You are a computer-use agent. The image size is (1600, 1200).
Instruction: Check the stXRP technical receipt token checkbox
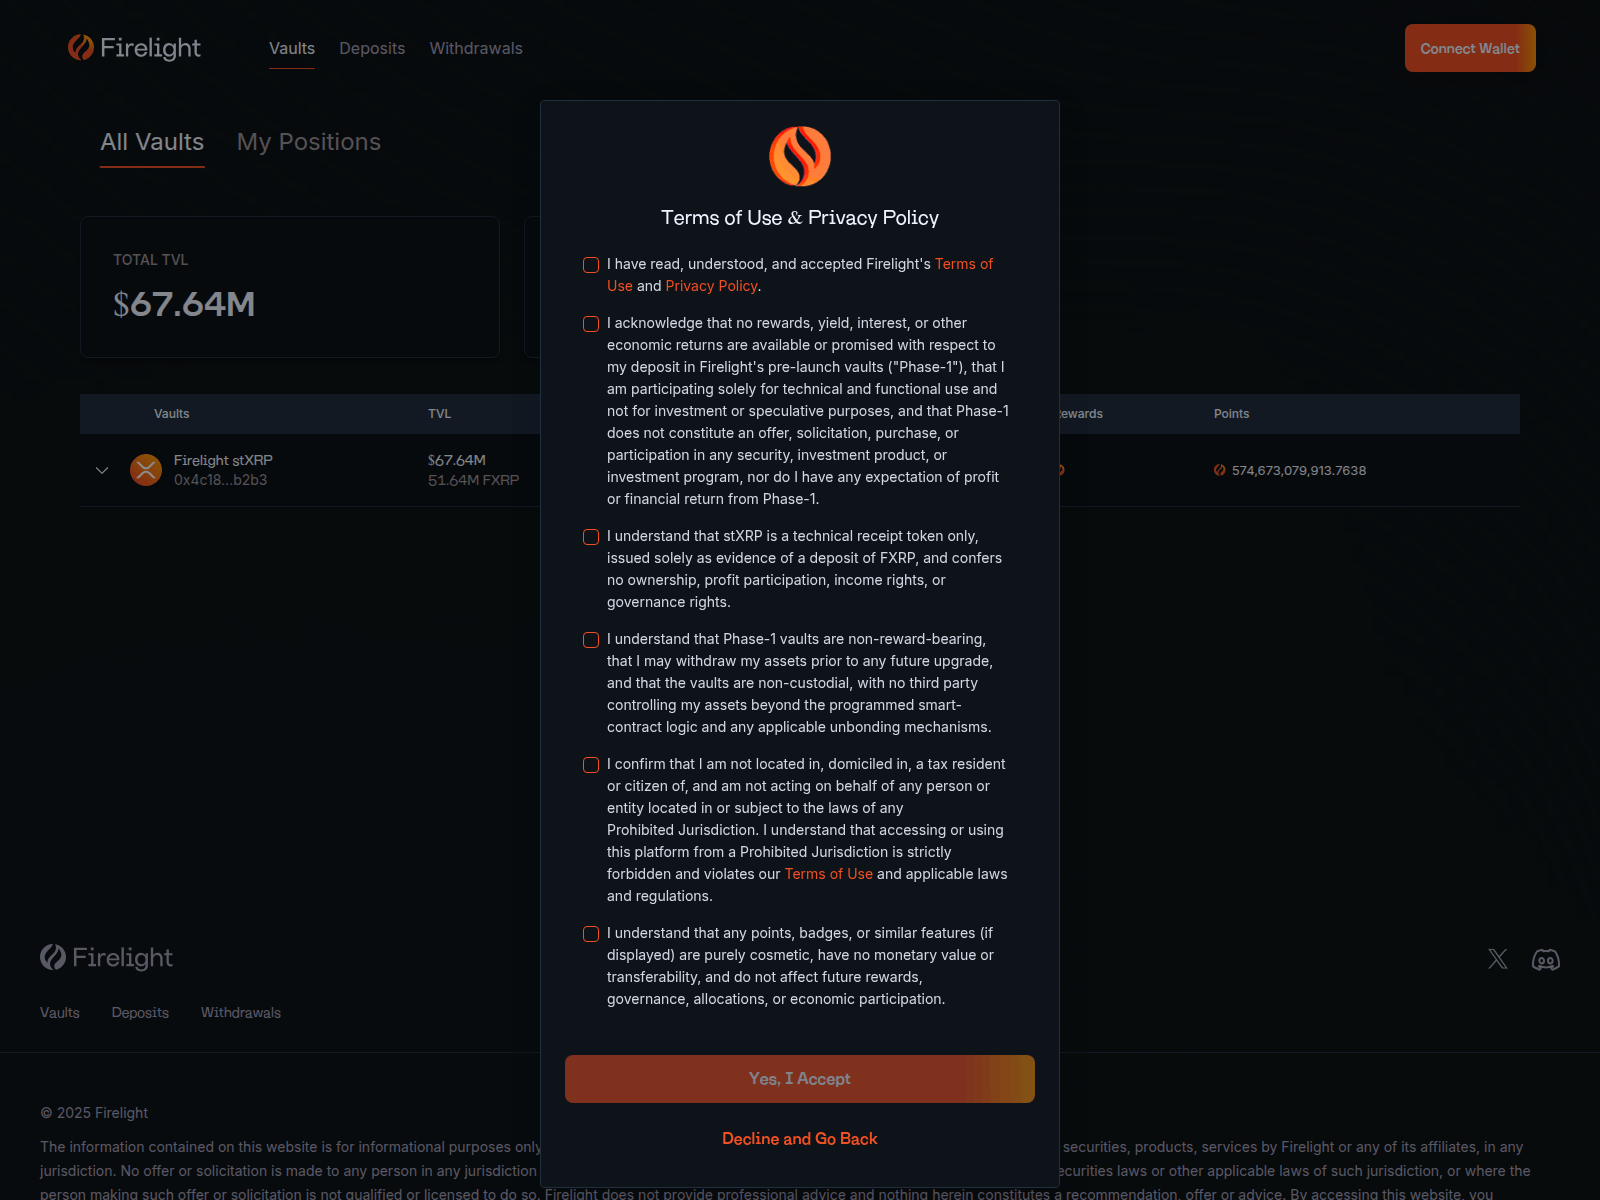(x=591, y=537)
